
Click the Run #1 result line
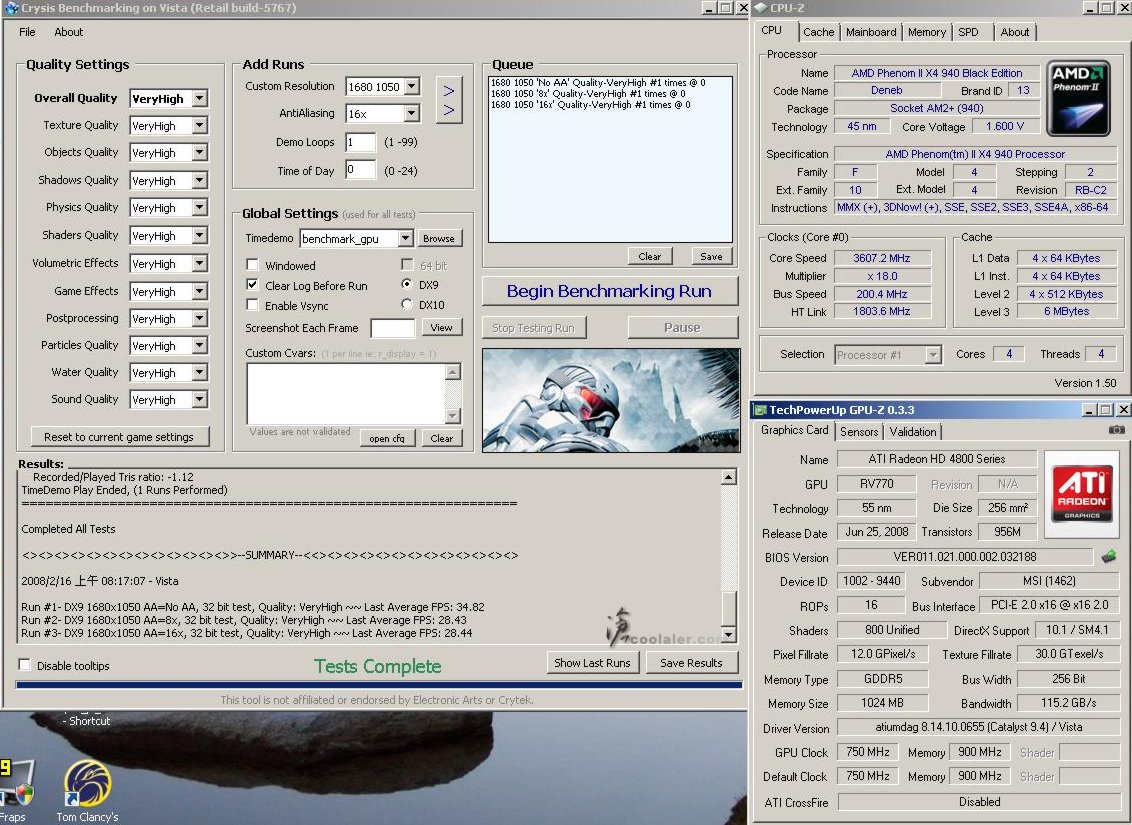click(x=253, y=607)
